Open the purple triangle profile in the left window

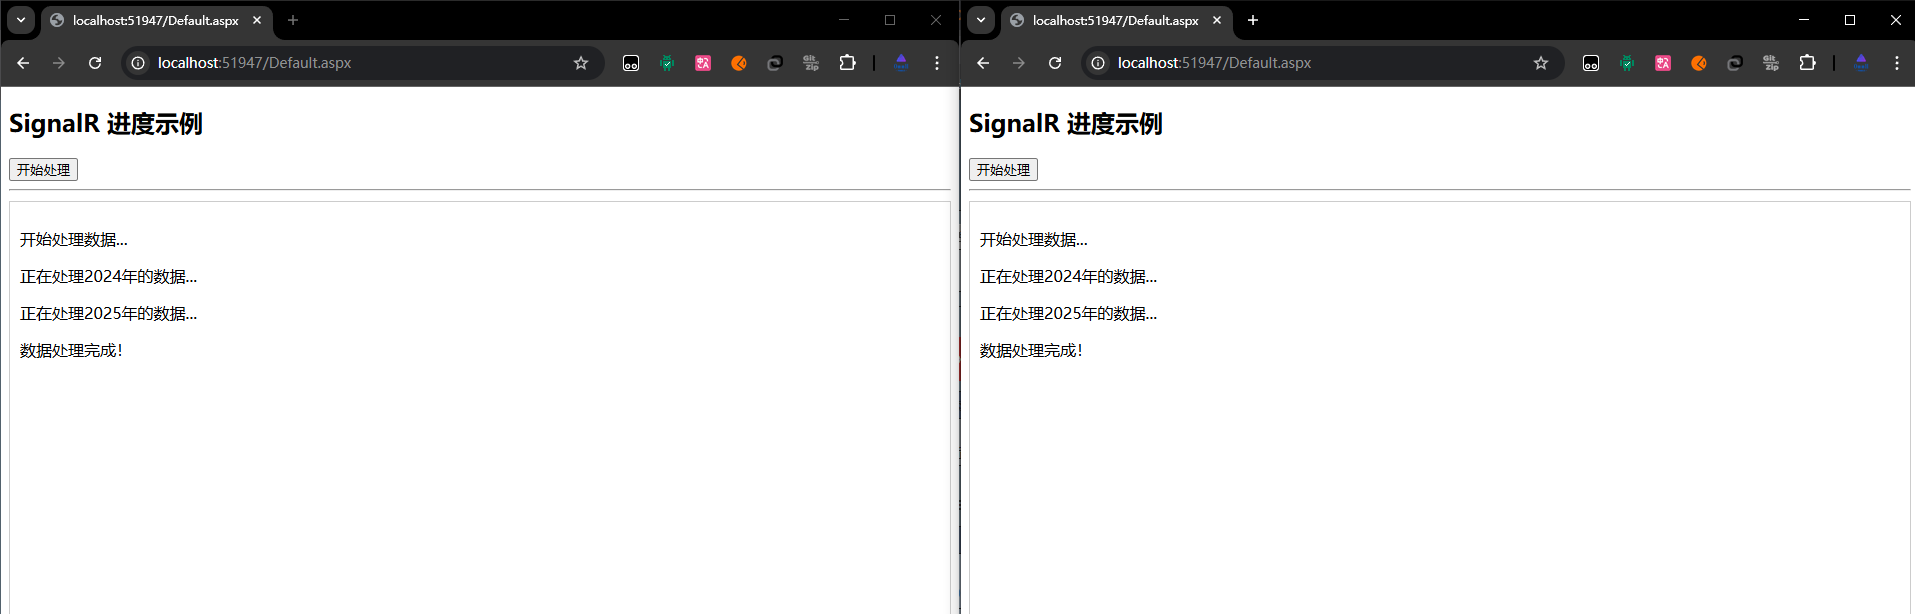pos(901,63)
